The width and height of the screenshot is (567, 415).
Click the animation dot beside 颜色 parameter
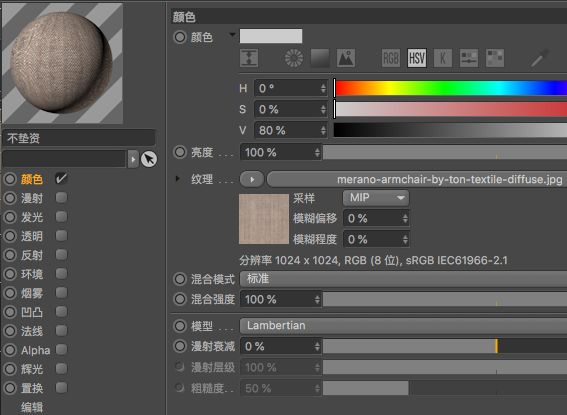point(179,37)
